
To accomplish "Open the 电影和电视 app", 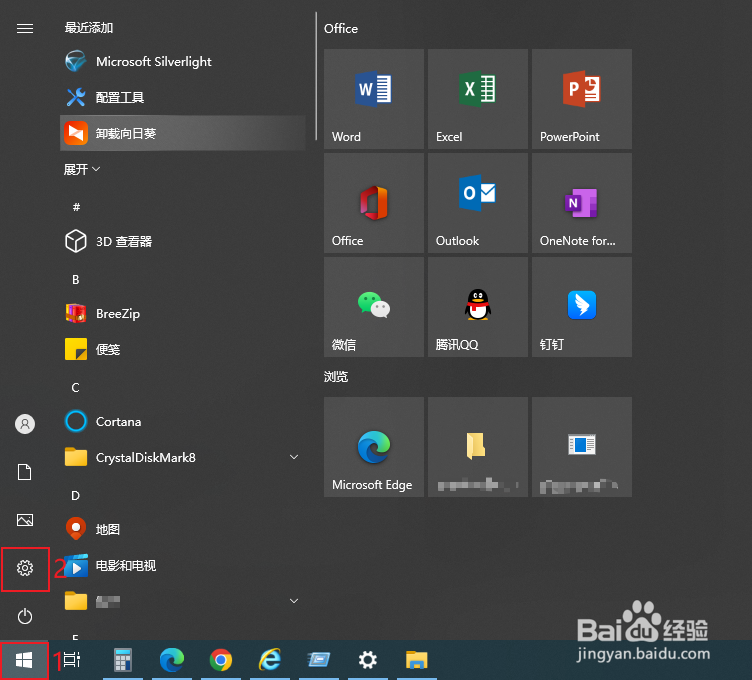I will (182, 565).
